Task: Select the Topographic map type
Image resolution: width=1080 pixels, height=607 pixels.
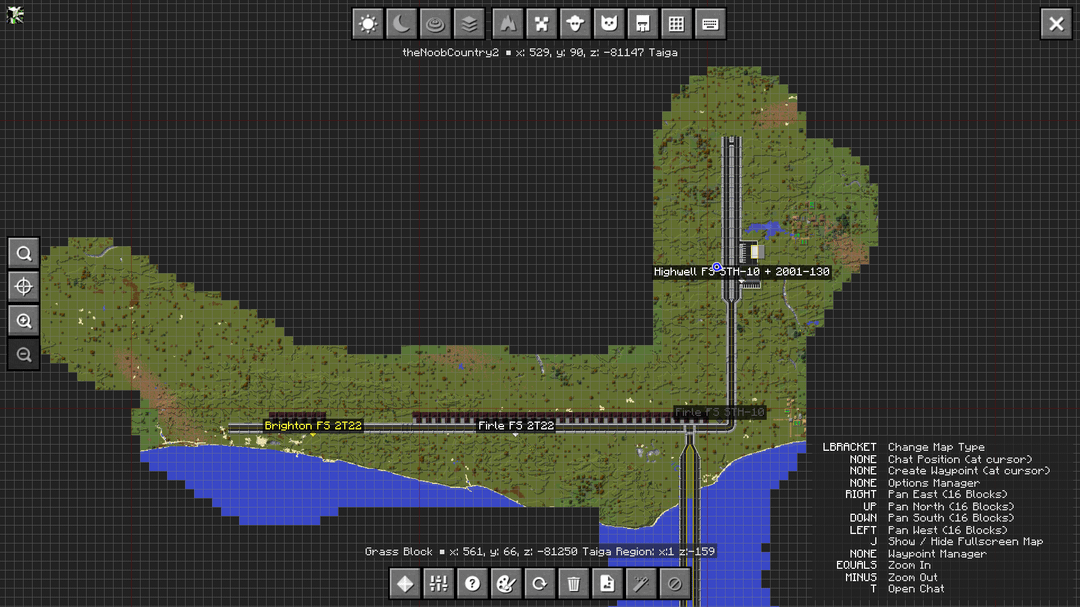Action: [435, 24]
